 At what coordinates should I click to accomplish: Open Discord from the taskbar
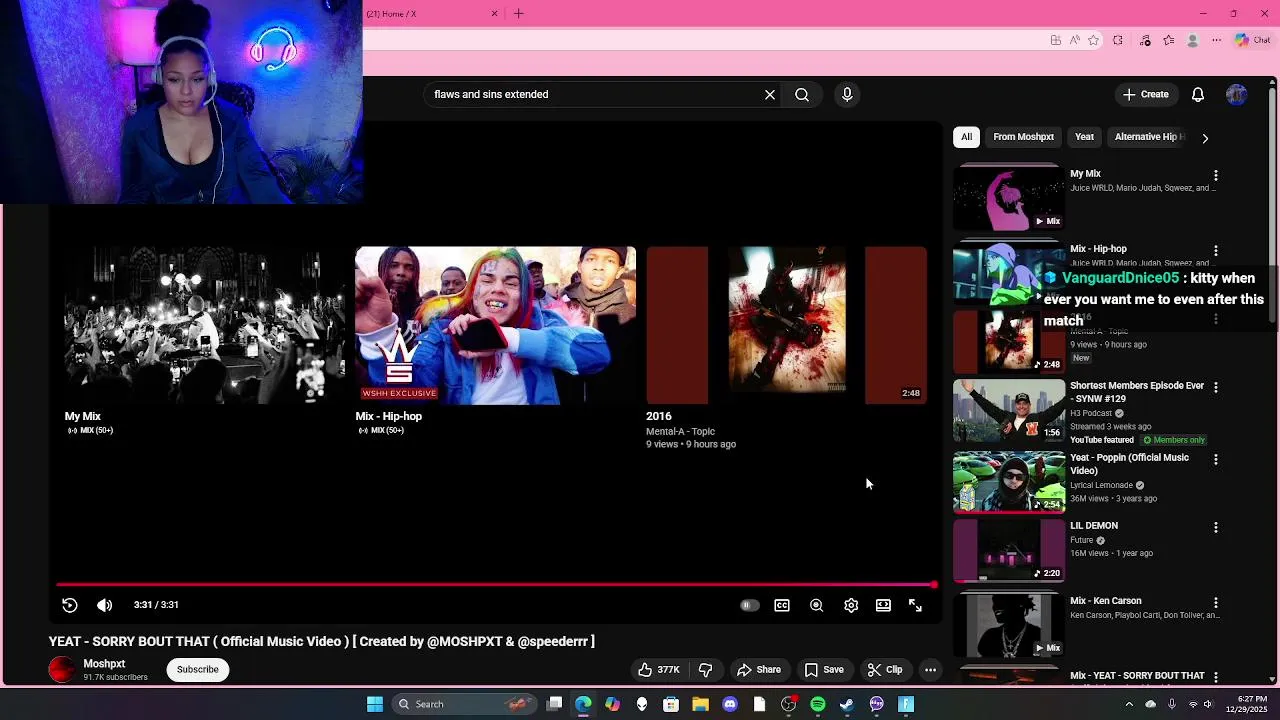pyautogui.click(x=730, y=704)
